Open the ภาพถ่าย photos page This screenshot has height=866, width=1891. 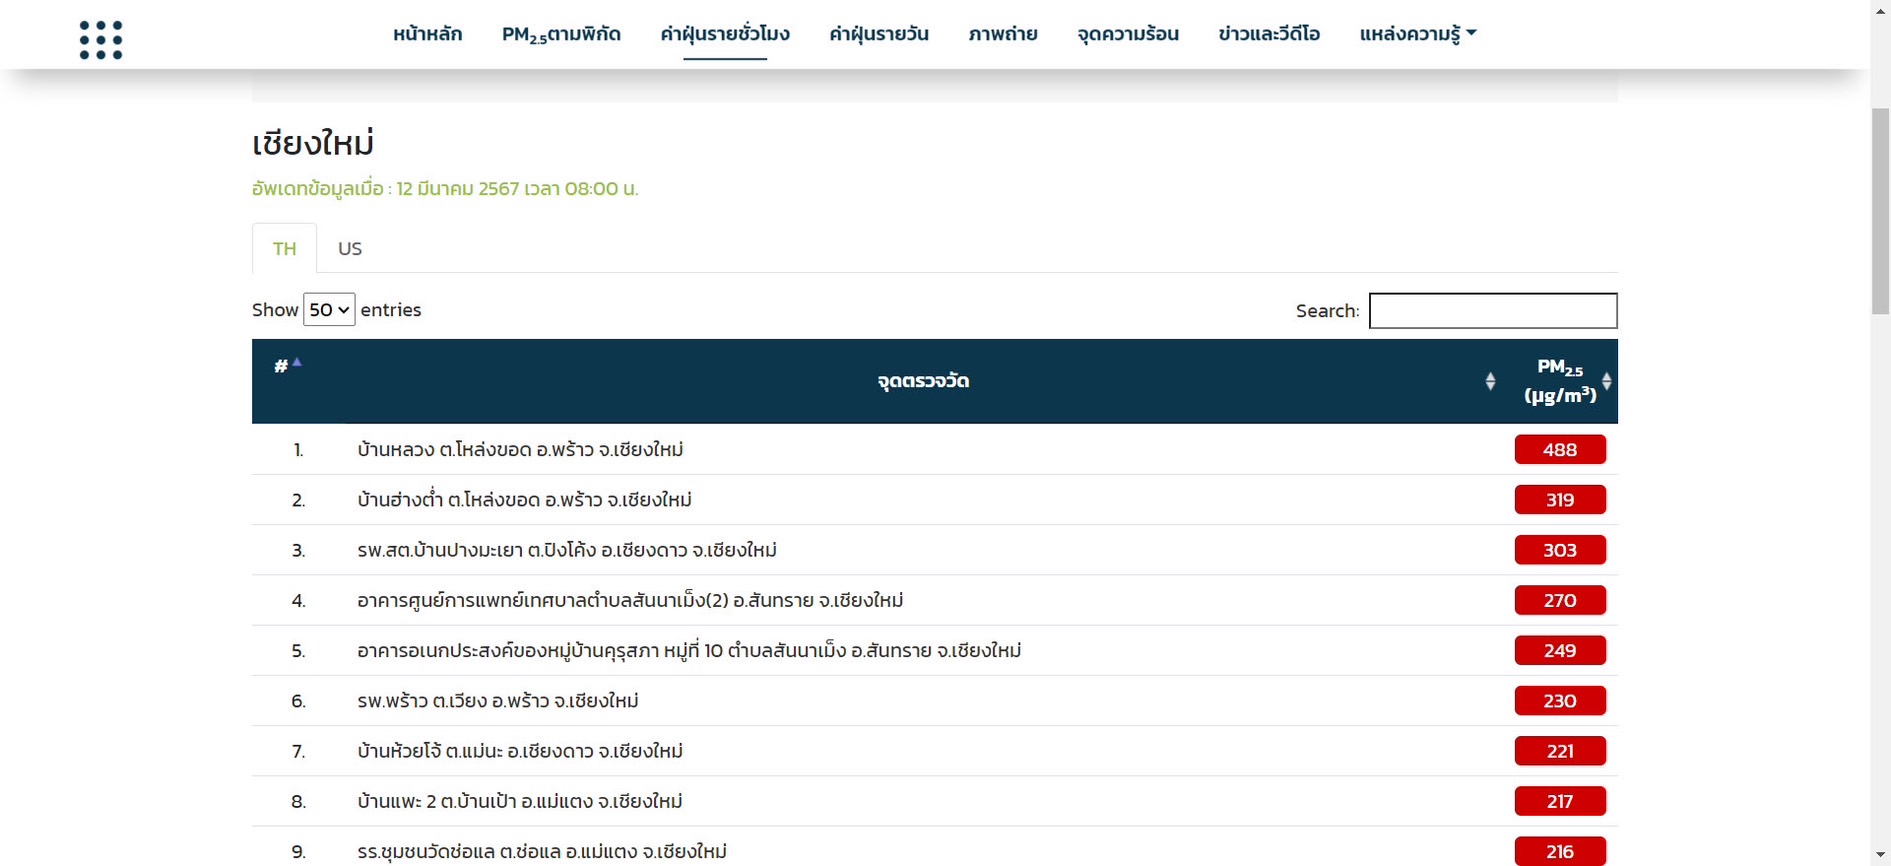click(x=1002, y=34)
